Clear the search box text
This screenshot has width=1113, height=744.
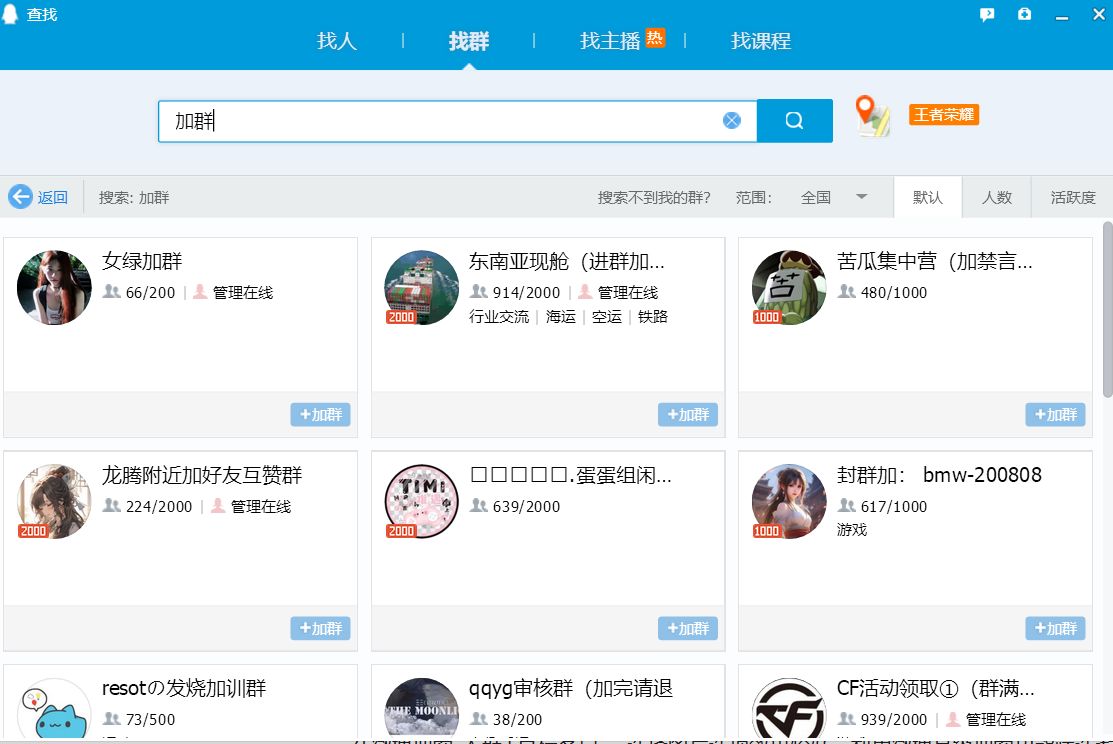(732, 121)
